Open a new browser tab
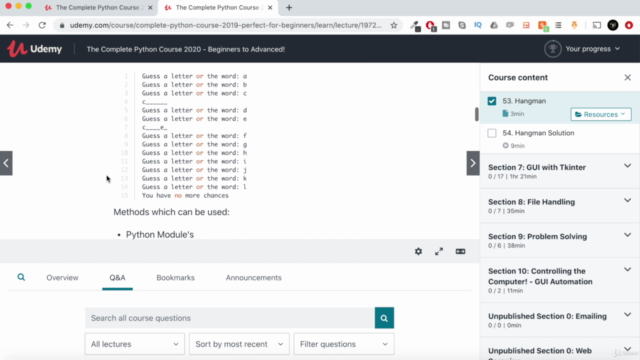This screenshot has width=640, height=360. pyautogui.click(x=289, y=7)
